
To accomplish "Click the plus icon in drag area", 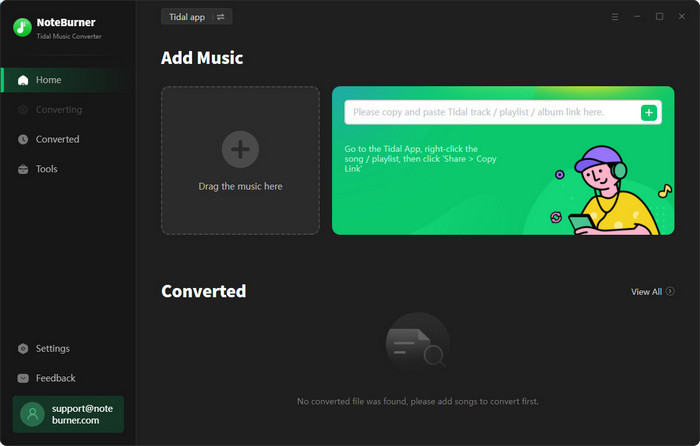I will [x=240, y=149].
